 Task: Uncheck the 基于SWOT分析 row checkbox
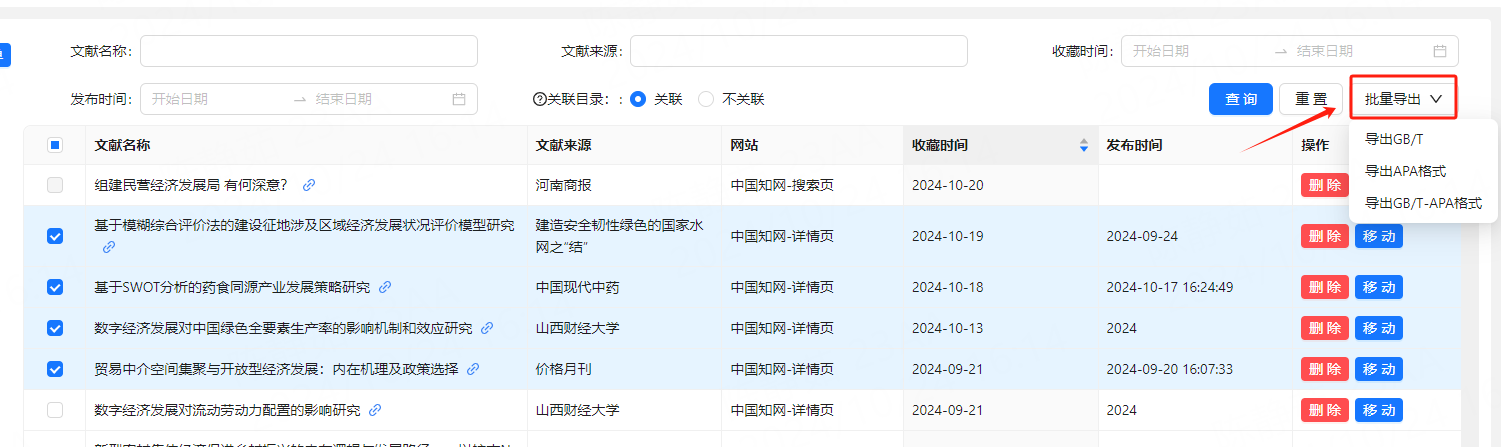[55, 287]
